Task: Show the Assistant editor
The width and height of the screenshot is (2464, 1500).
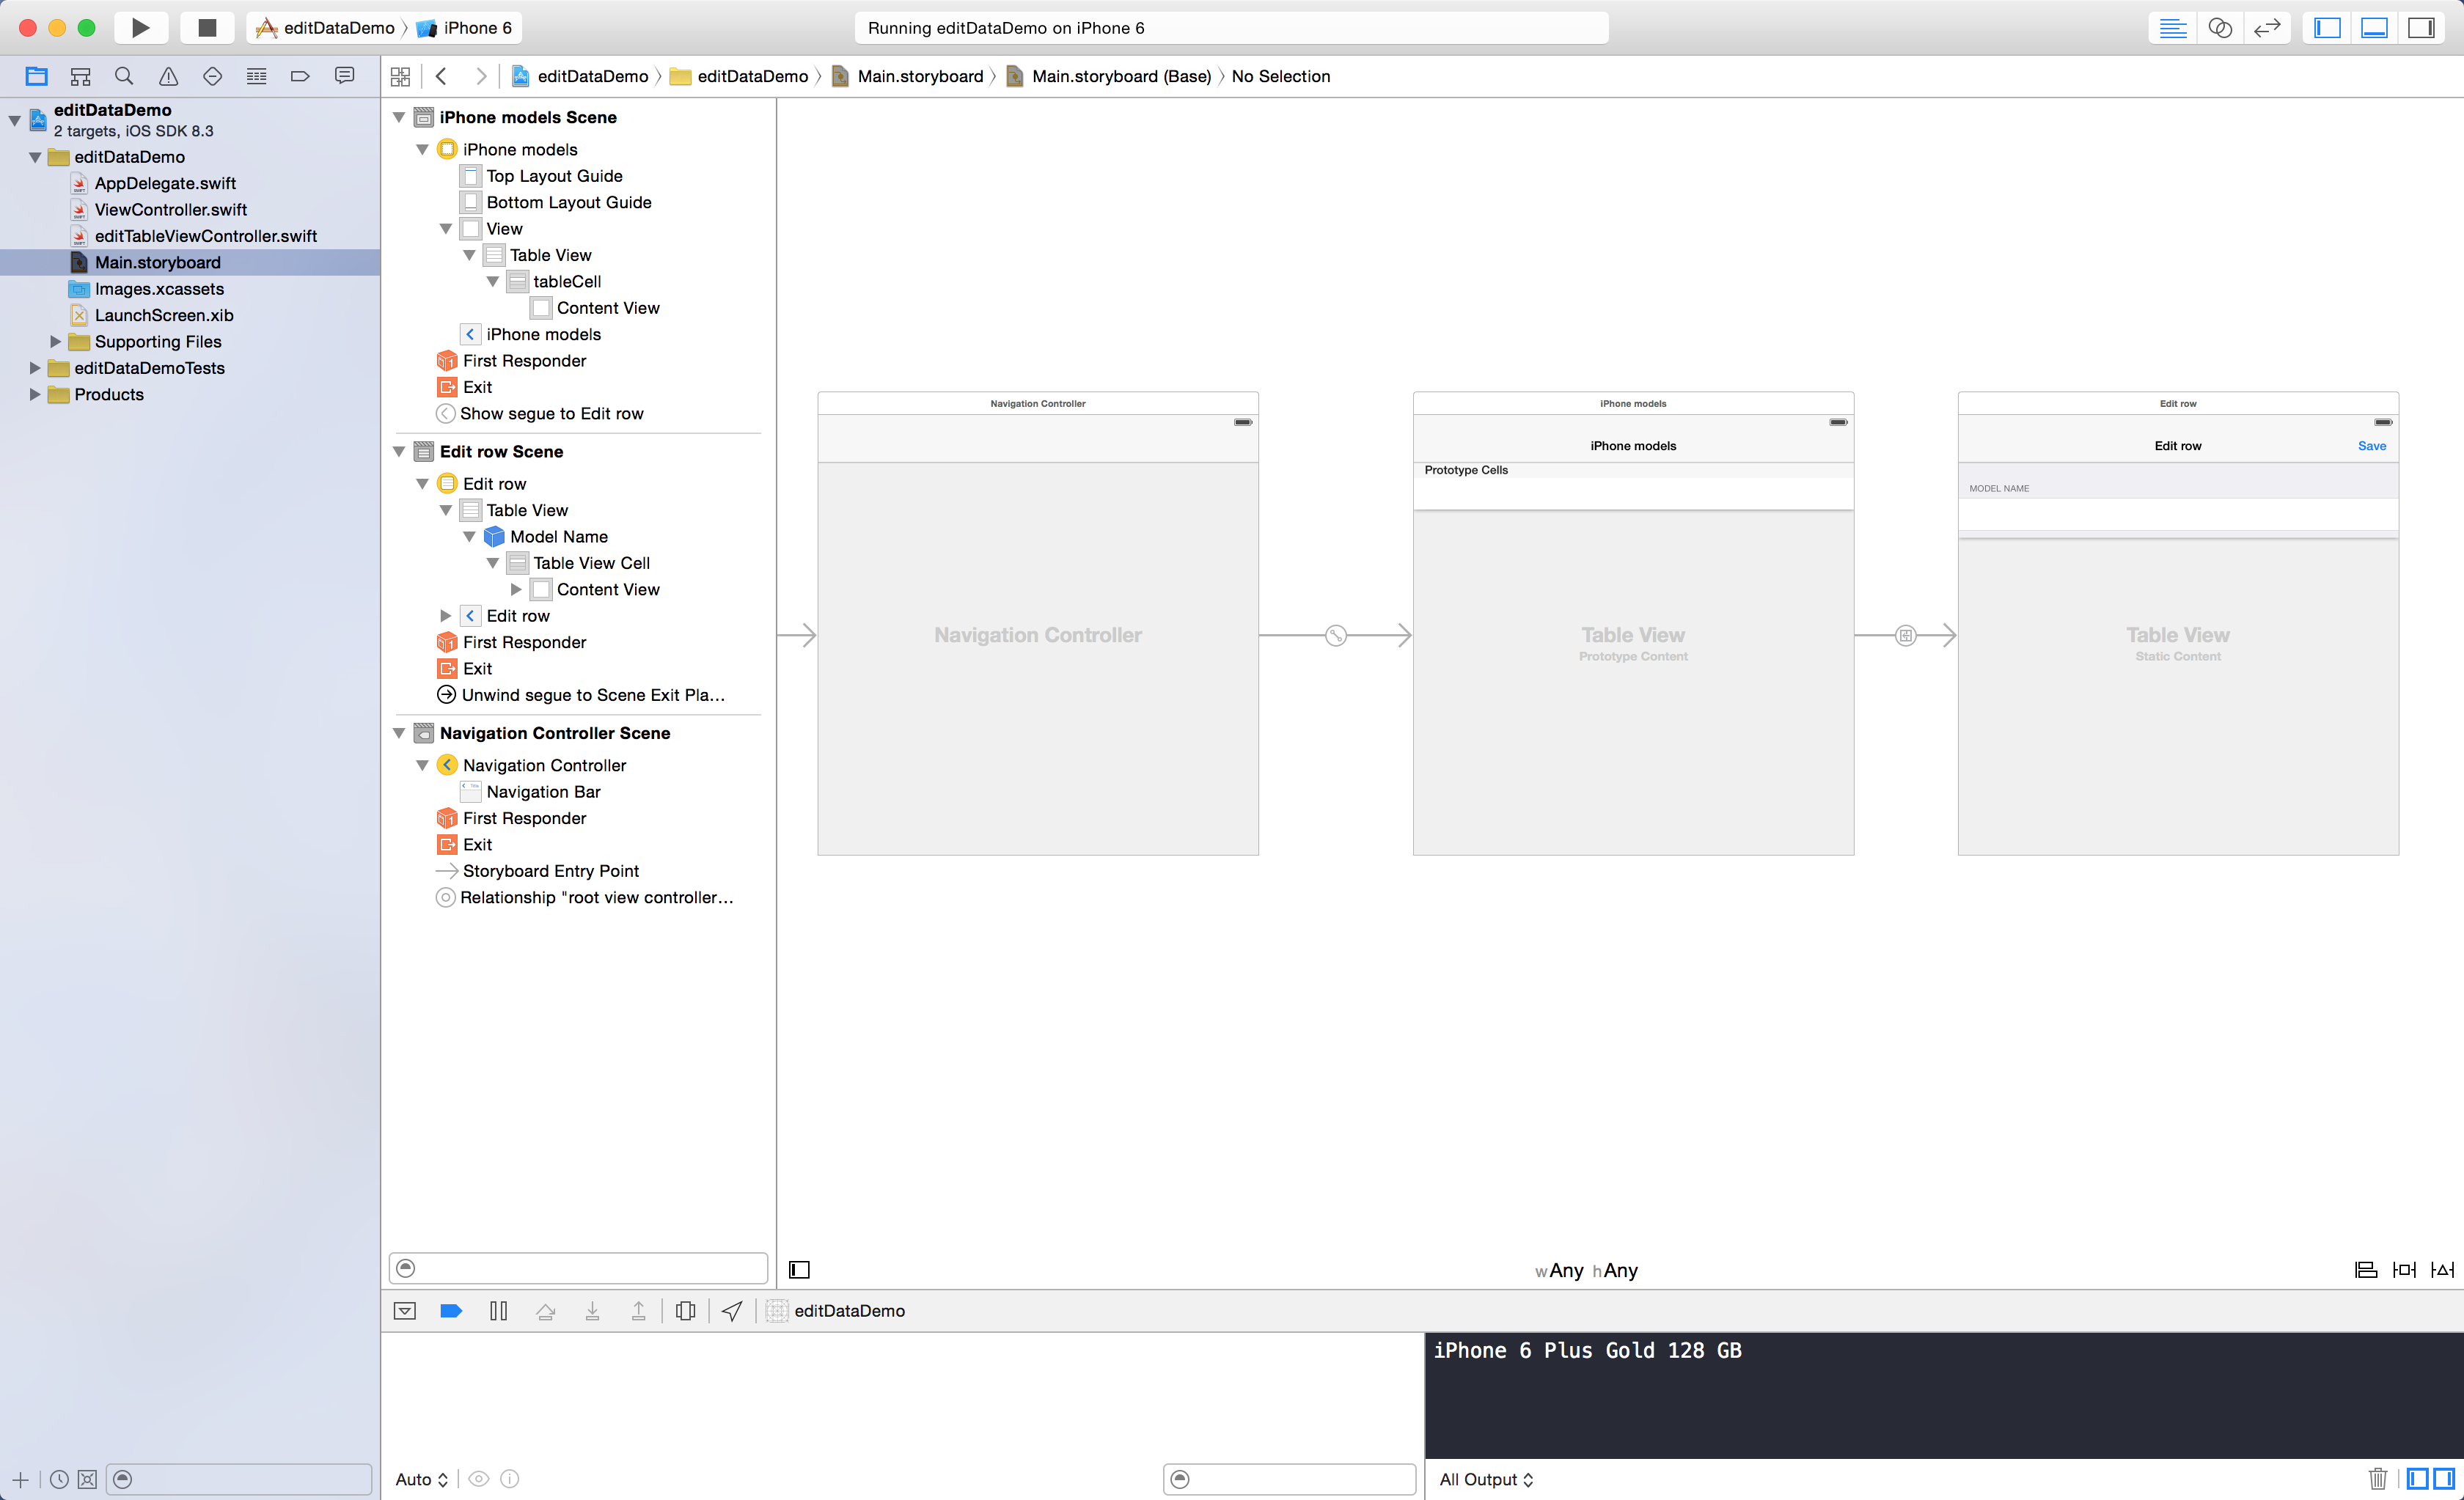Action: point(2219,28)
